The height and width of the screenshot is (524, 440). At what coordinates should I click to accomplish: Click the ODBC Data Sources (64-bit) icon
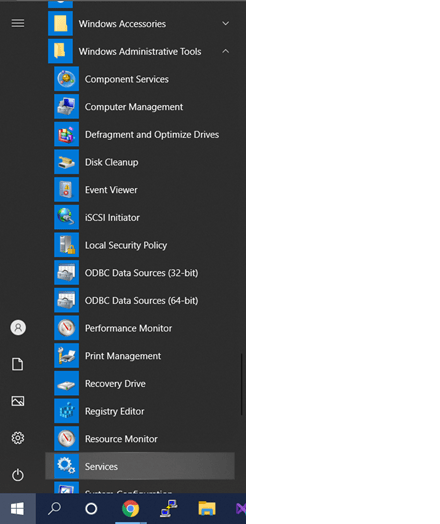coord(66,300)
